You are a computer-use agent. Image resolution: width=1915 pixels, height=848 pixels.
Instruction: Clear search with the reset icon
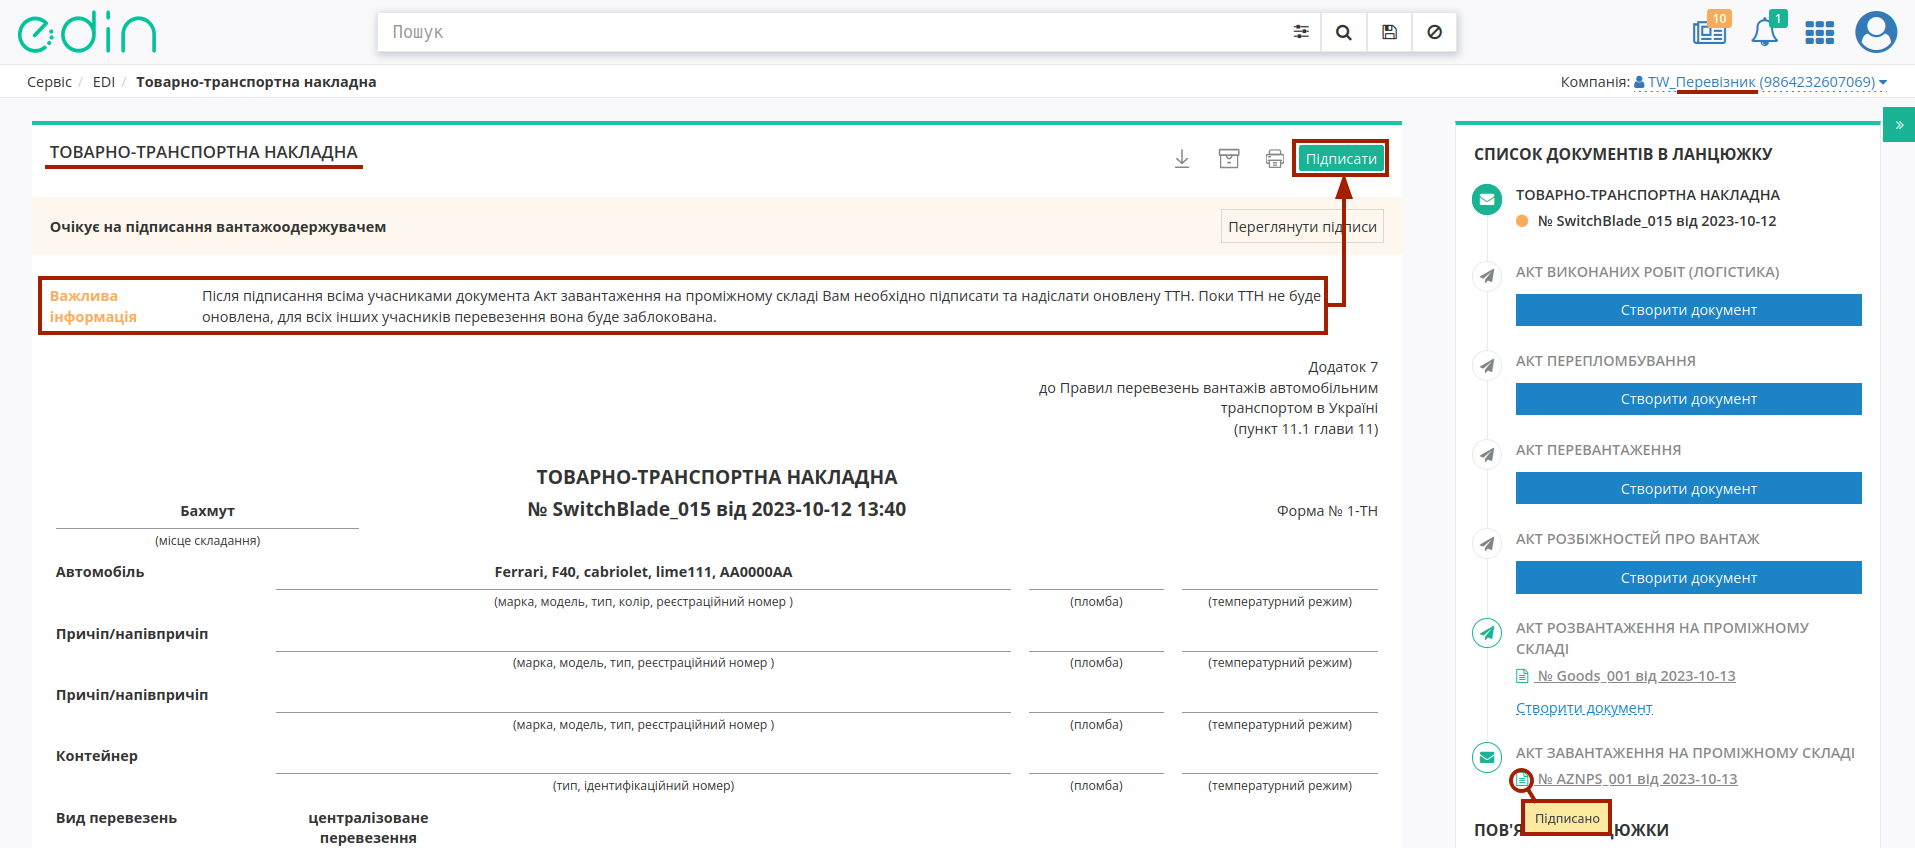click(1434, 32)
